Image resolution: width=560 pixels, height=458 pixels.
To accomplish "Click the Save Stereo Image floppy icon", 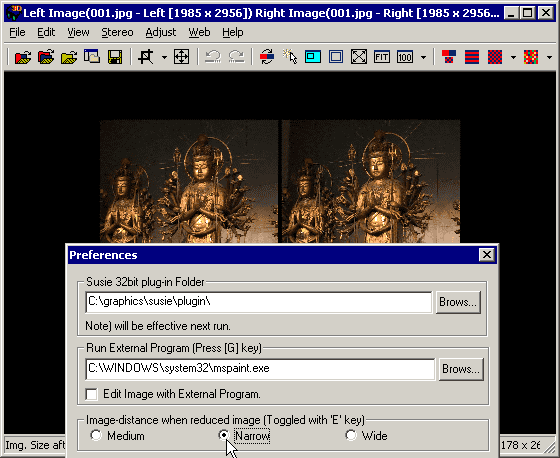I will (115, 57).
